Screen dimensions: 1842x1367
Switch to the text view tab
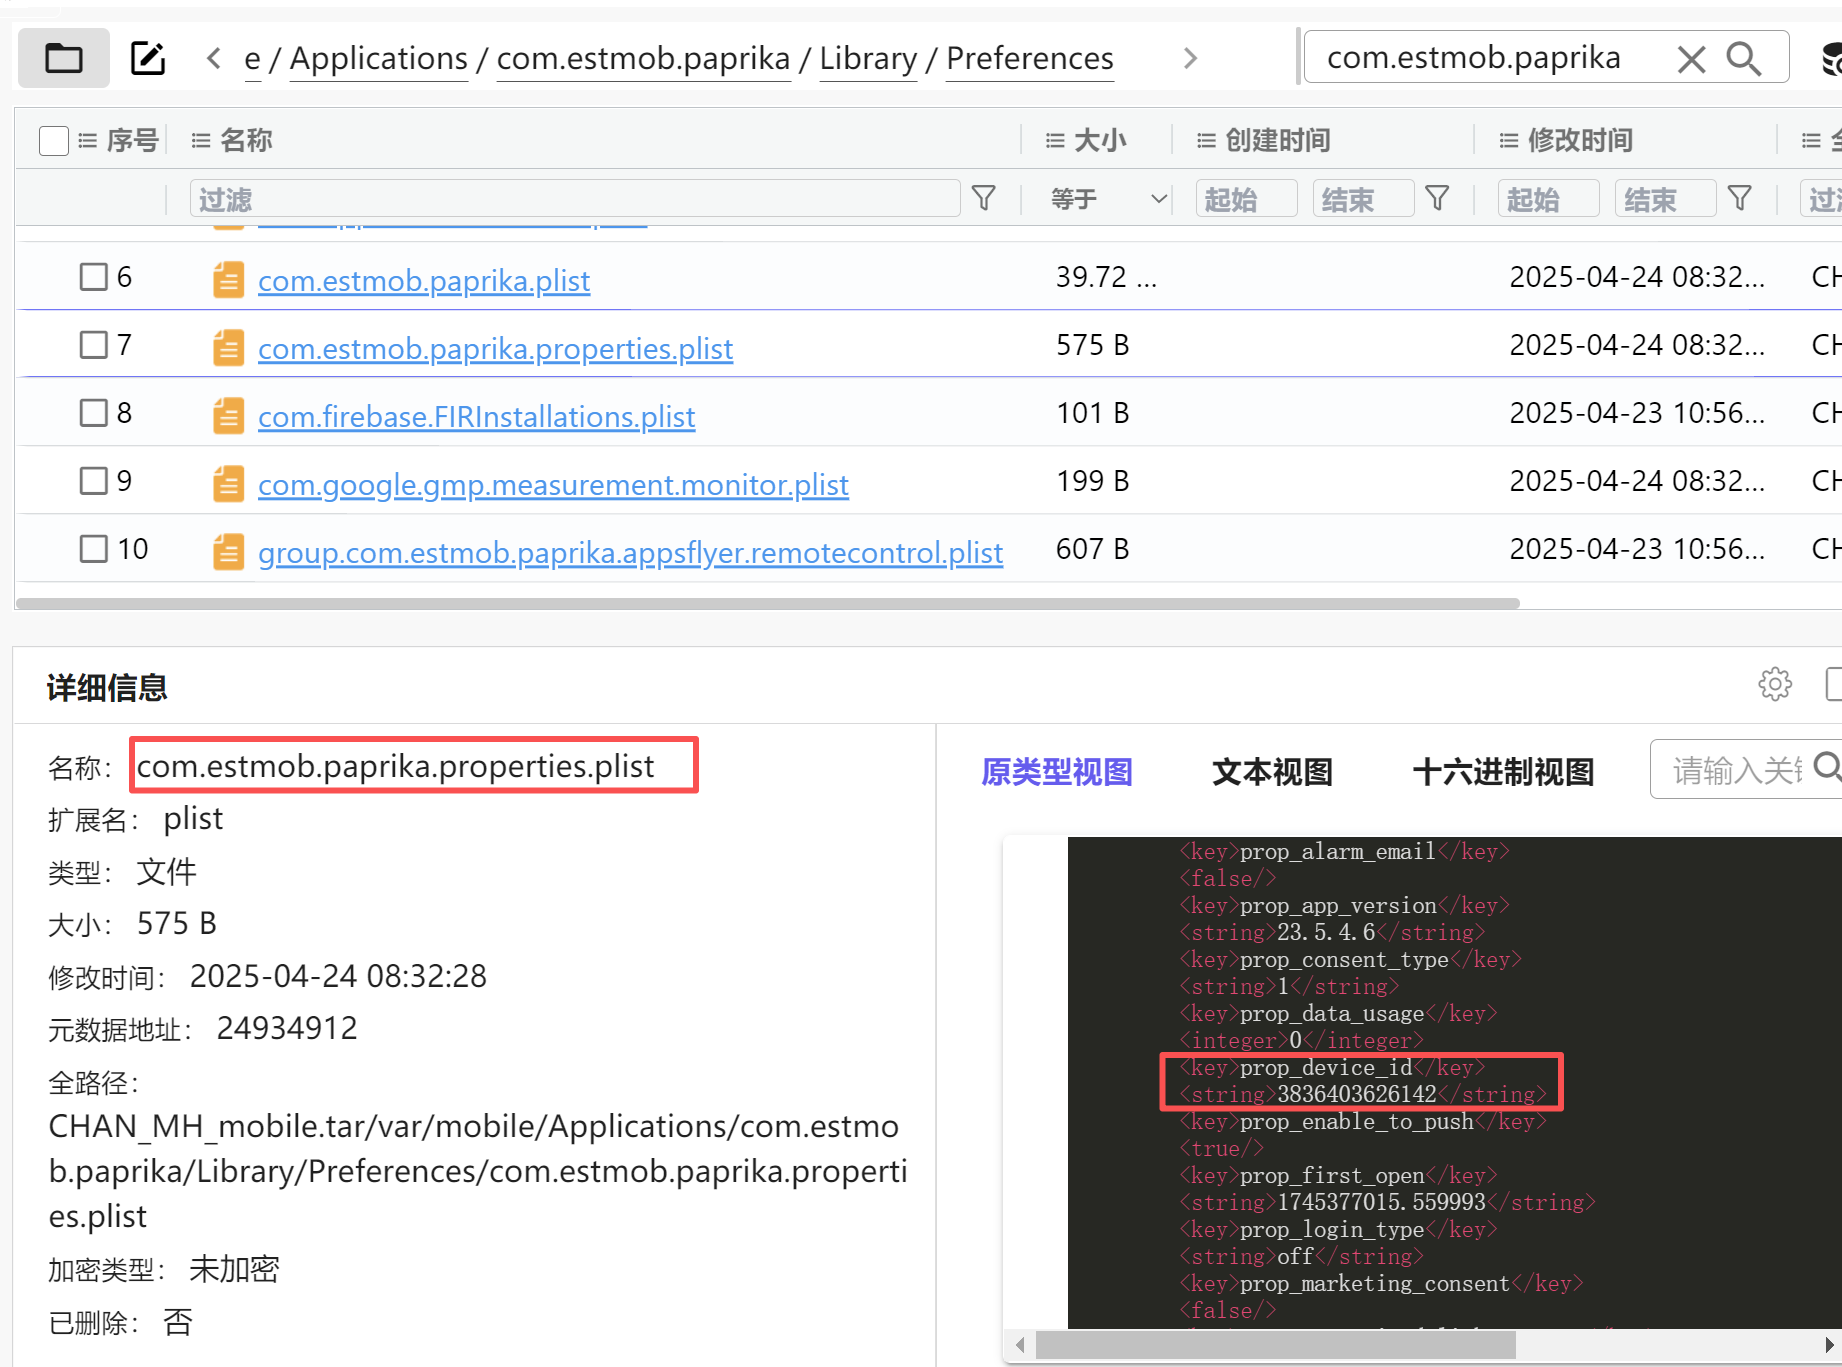click(1272, 772)
